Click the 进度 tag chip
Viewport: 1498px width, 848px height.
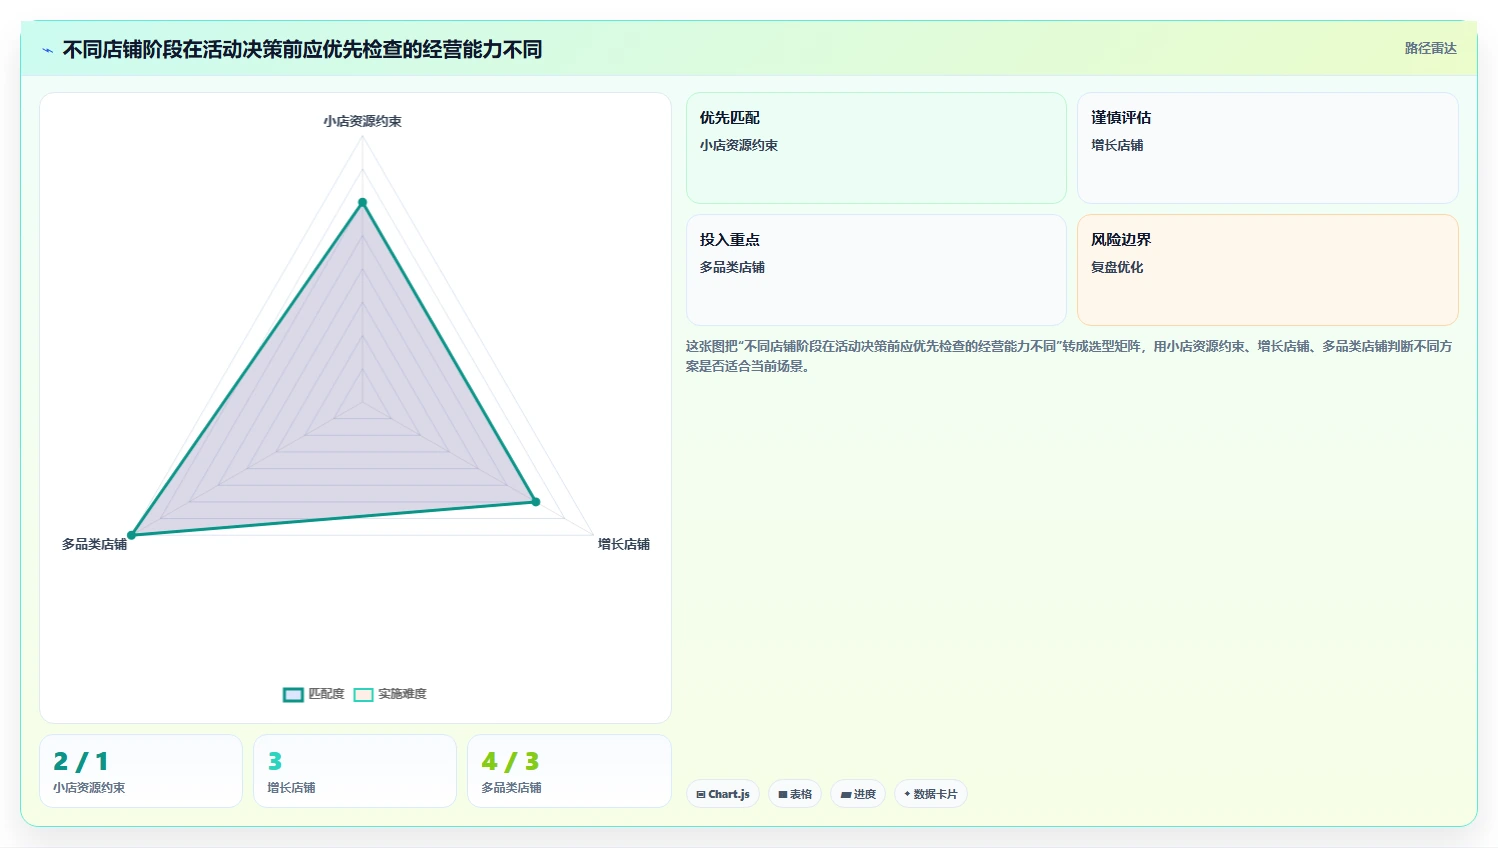[858, 794]
